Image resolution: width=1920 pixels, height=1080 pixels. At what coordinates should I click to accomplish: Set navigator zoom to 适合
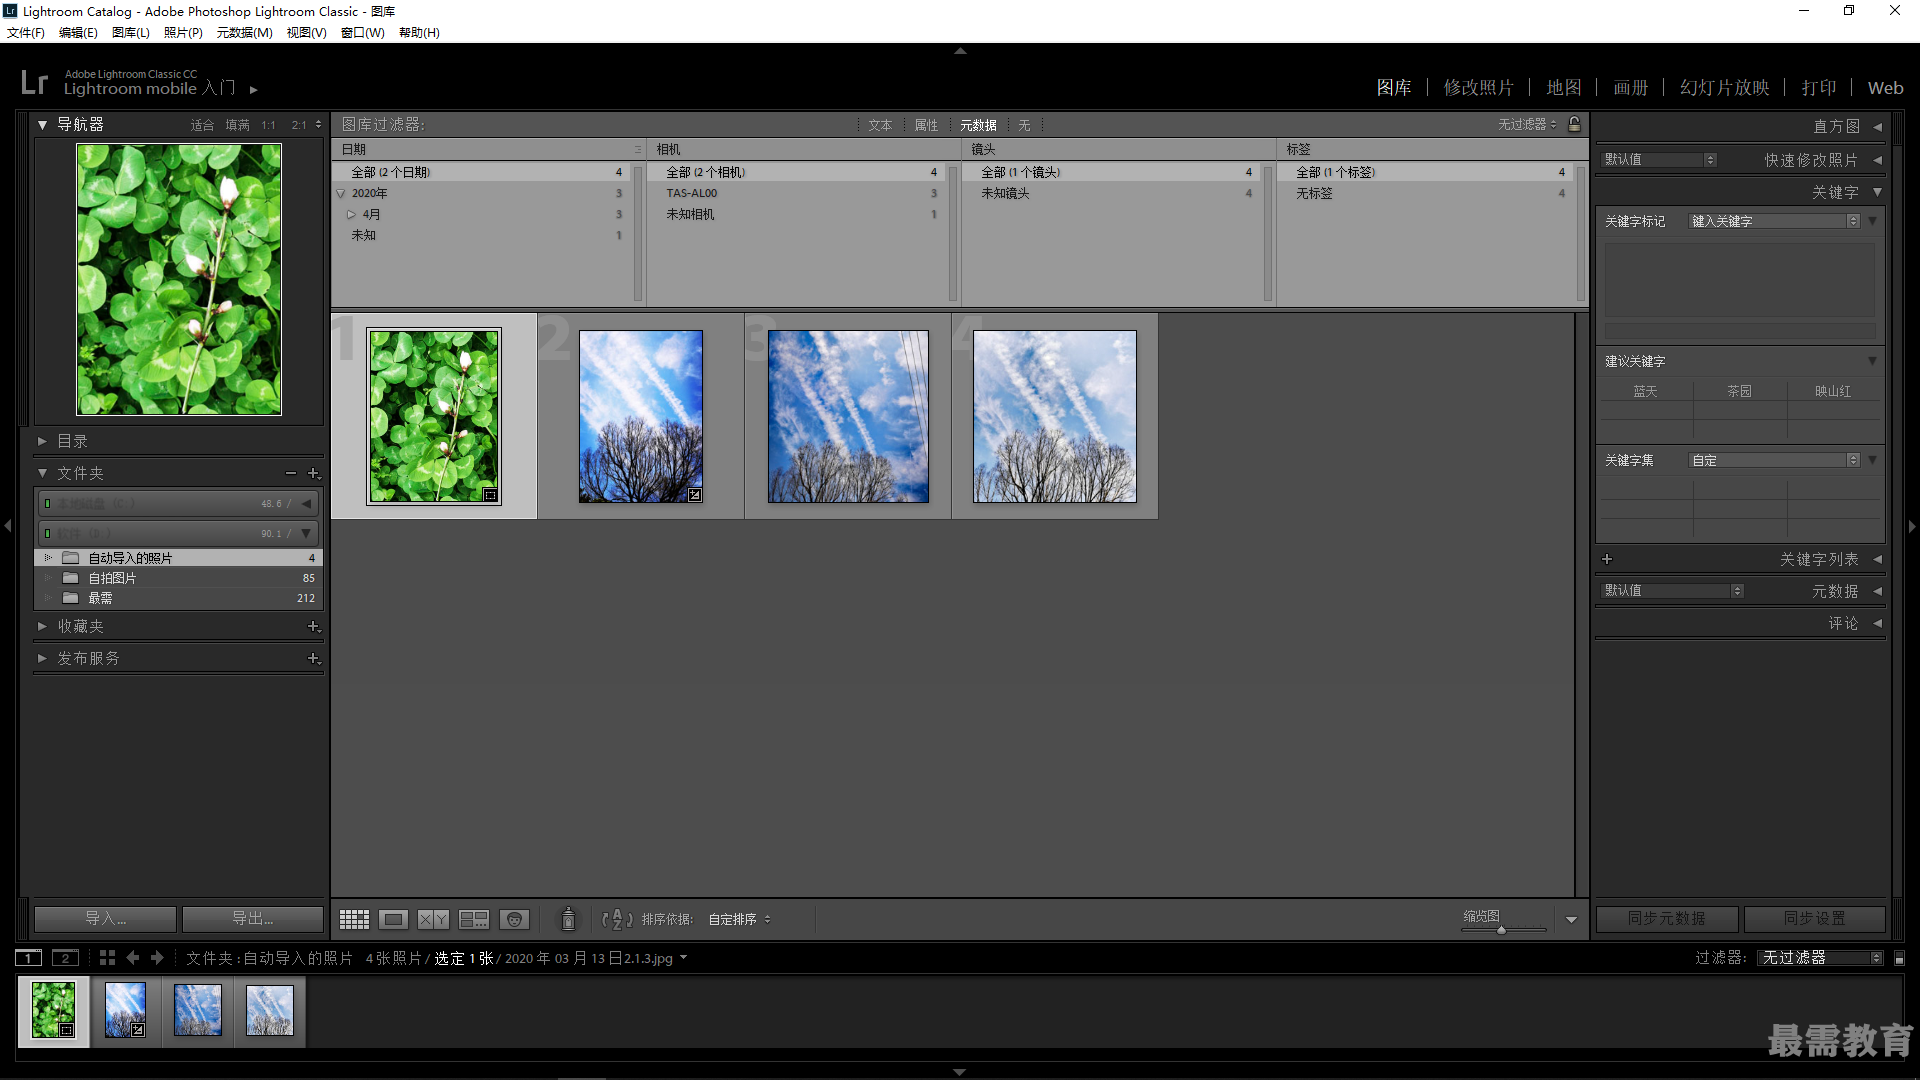(x=202, y=125)
